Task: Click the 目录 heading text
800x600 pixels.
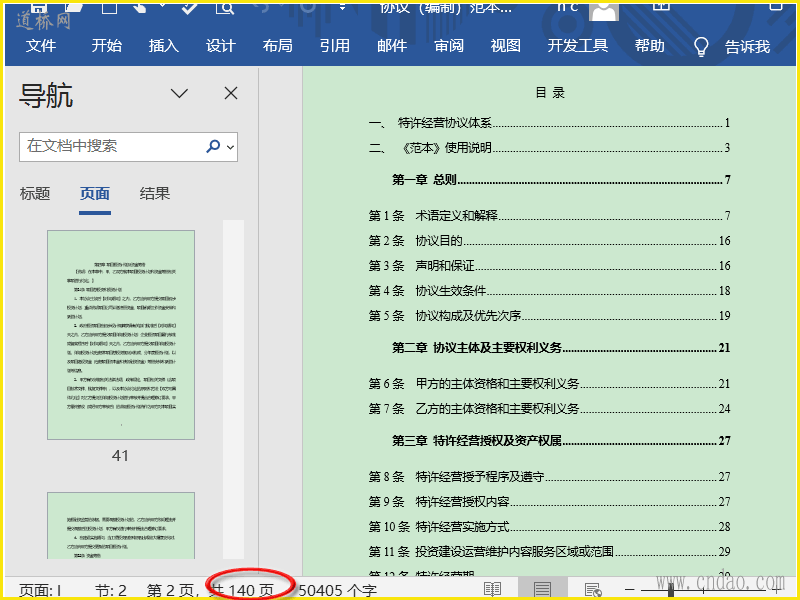Action: (550, 93)
